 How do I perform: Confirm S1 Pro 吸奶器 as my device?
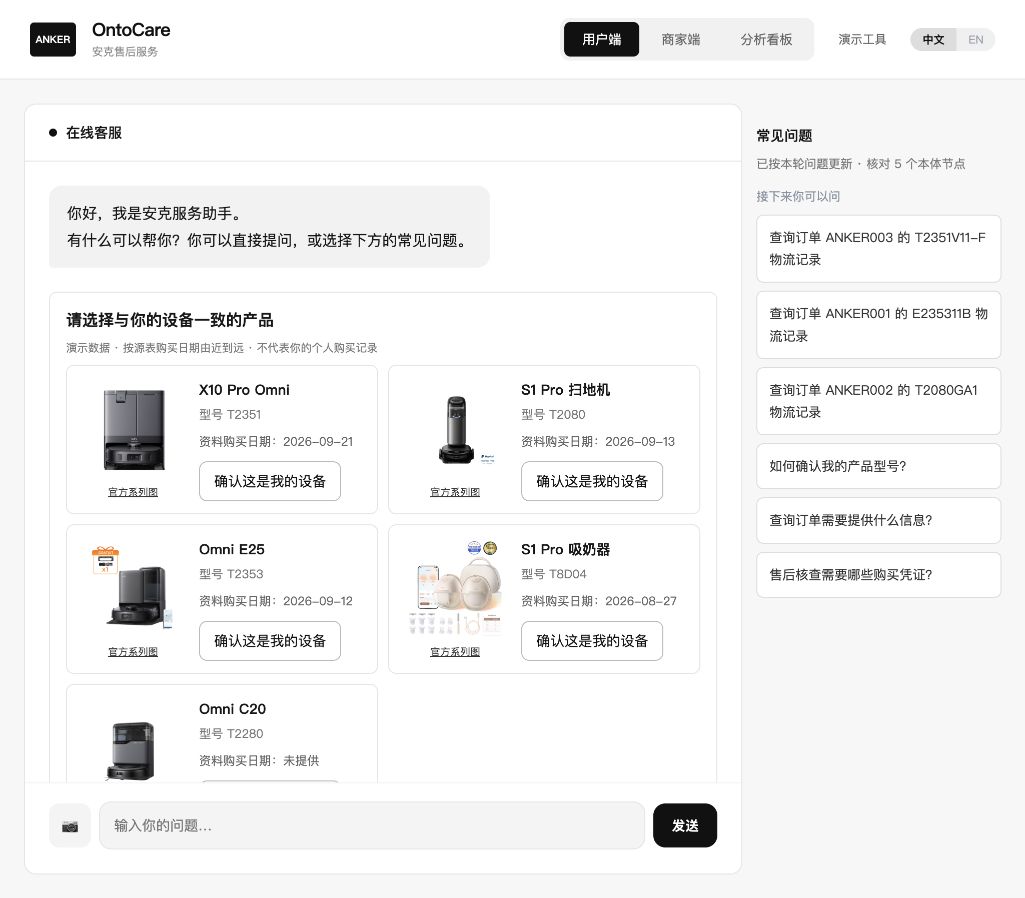(592, 640)
